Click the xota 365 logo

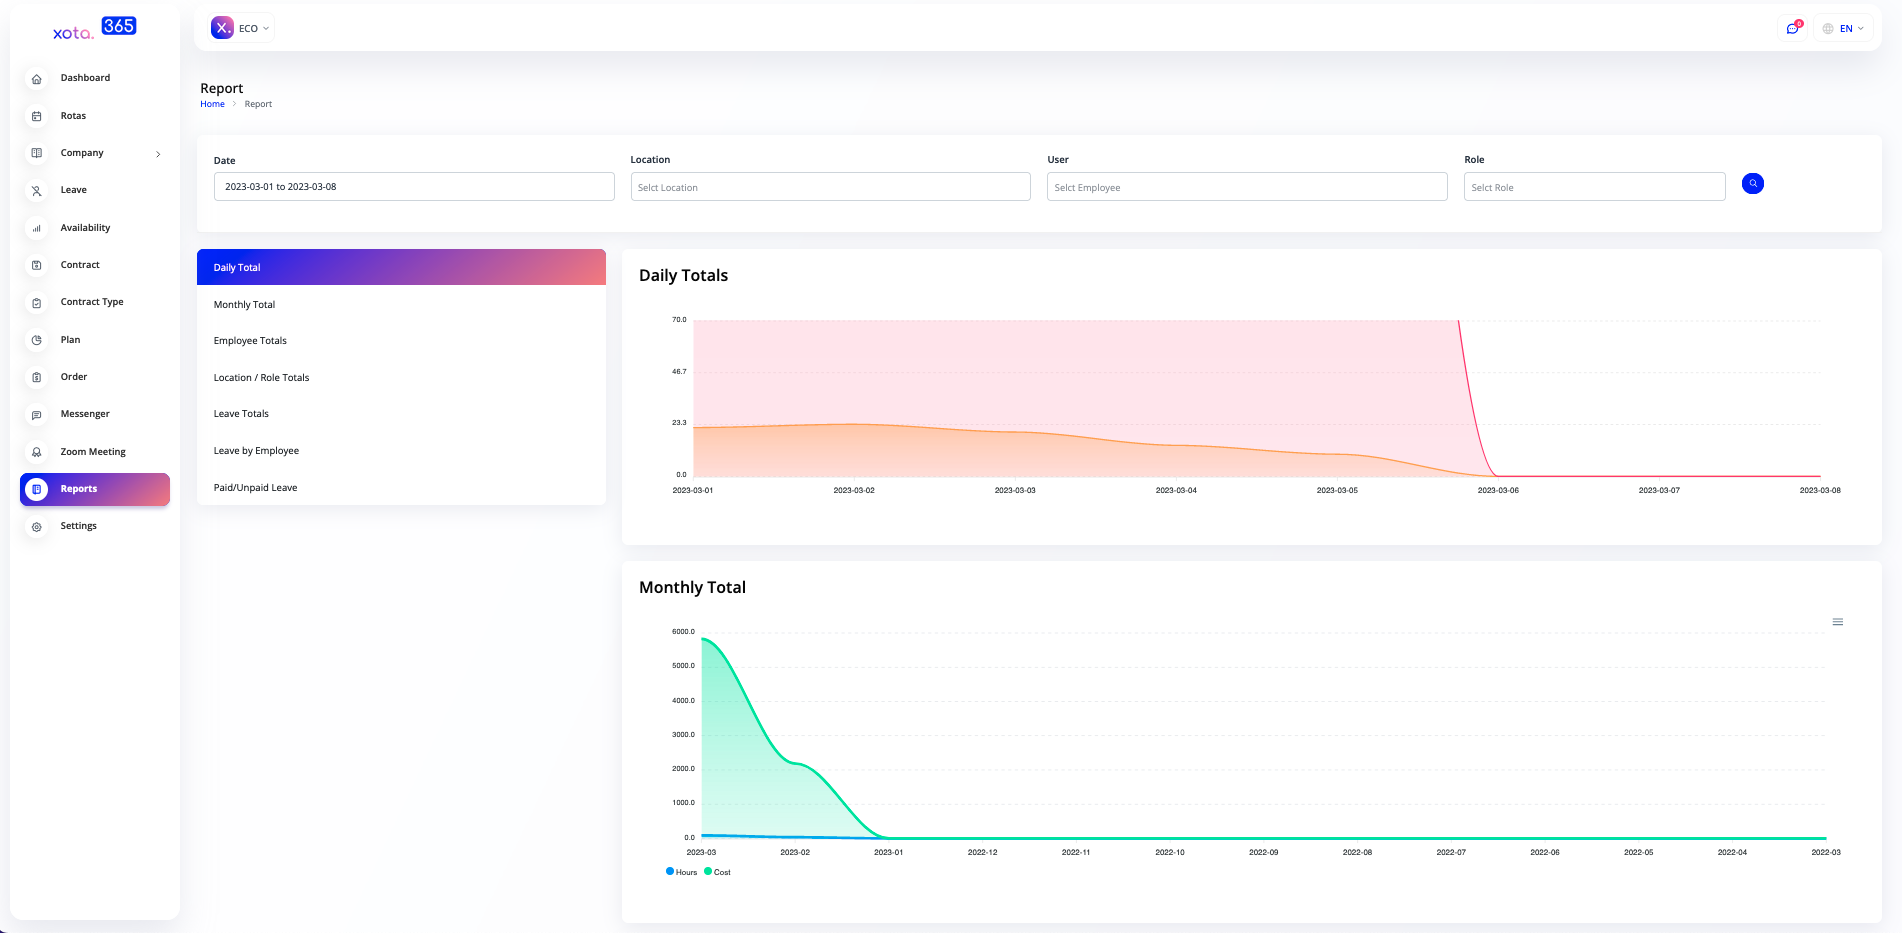click(95, 28)
